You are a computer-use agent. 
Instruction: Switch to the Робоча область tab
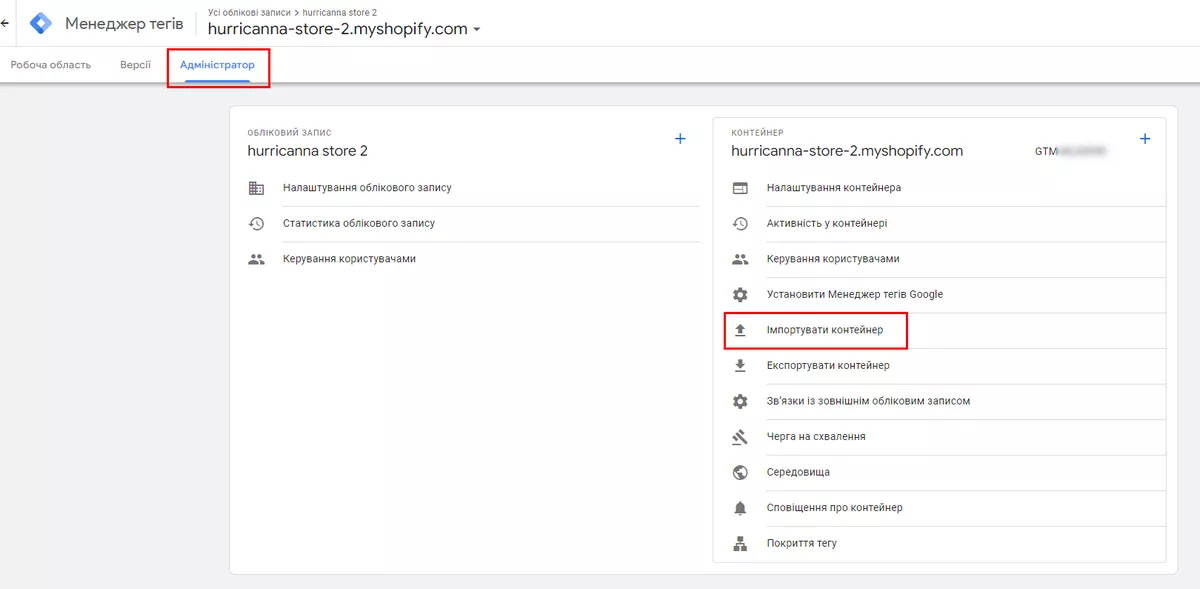pos(51,65)
